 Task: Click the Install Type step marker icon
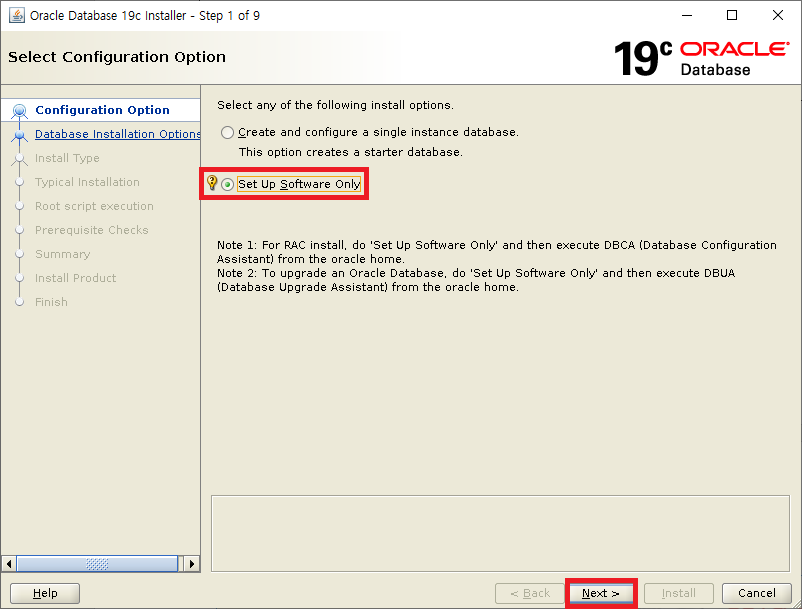coord(19,159)
